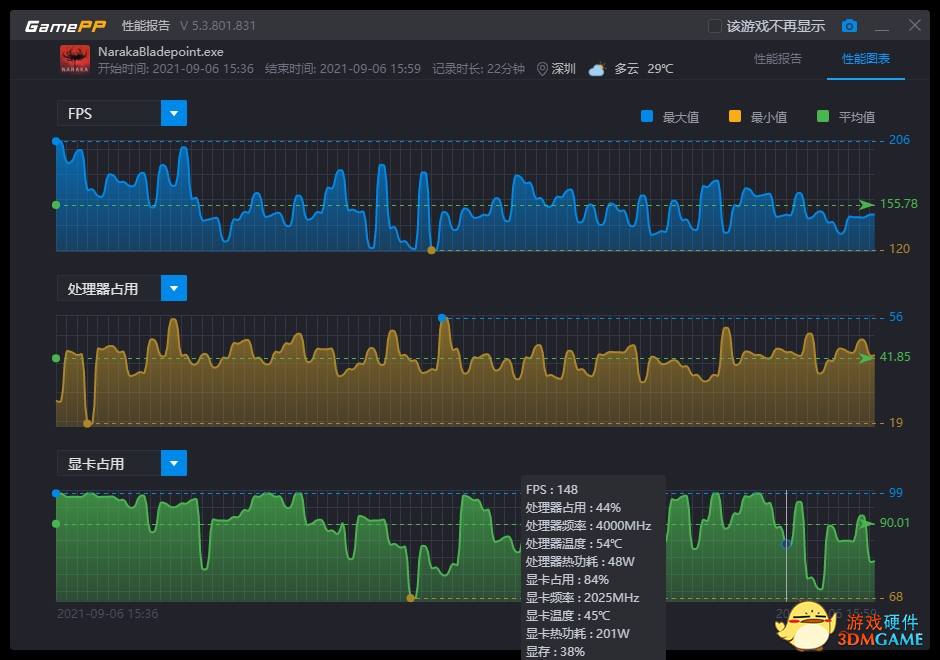Image resolution: width=940 pixels, height=660 pixels.
Task: Select the 性能图表 tab
Action: point(866,59)
